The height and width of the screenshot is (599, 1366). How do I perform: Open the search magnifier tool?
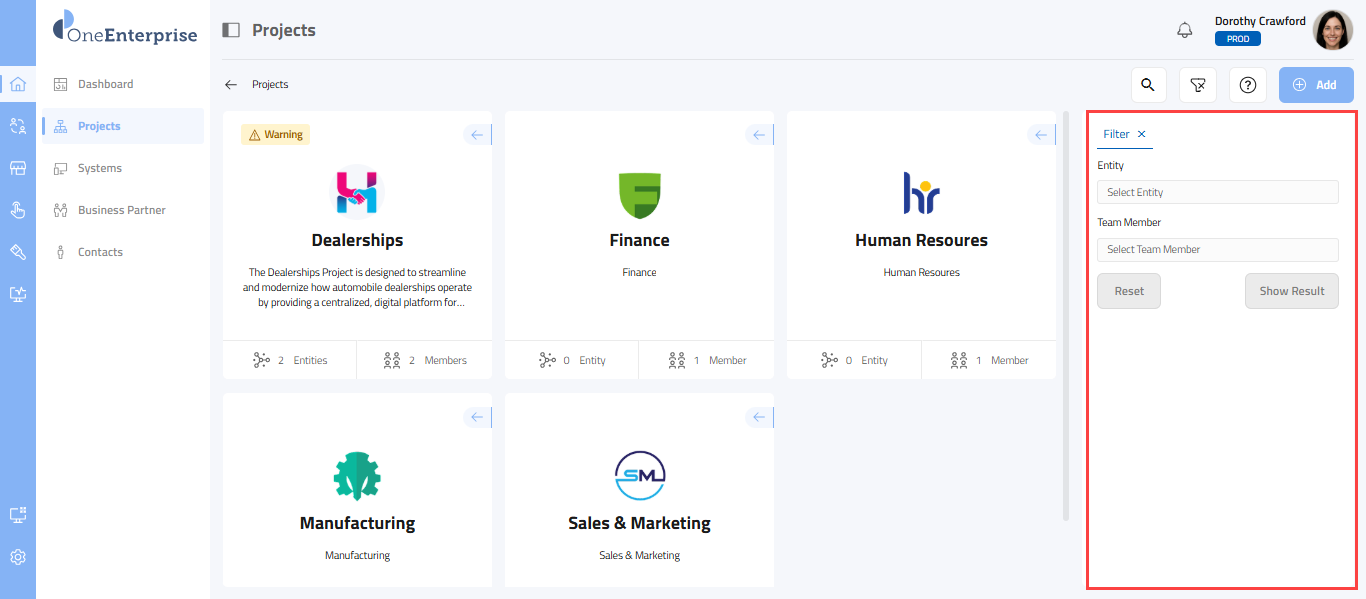tap(1148, 85)
